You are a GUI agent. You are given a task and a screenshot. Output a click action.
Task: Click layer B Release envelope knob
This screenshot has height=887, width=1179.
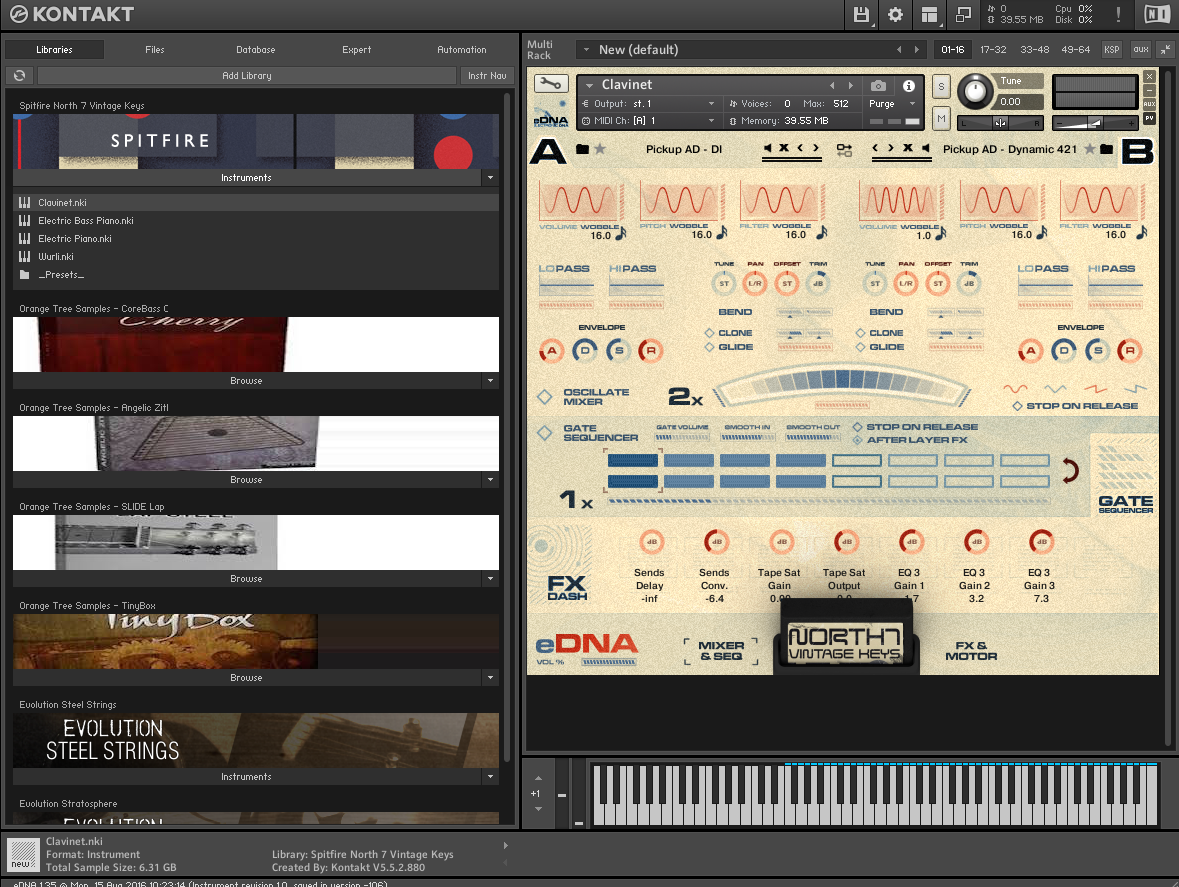click(x=1129, y=350)
